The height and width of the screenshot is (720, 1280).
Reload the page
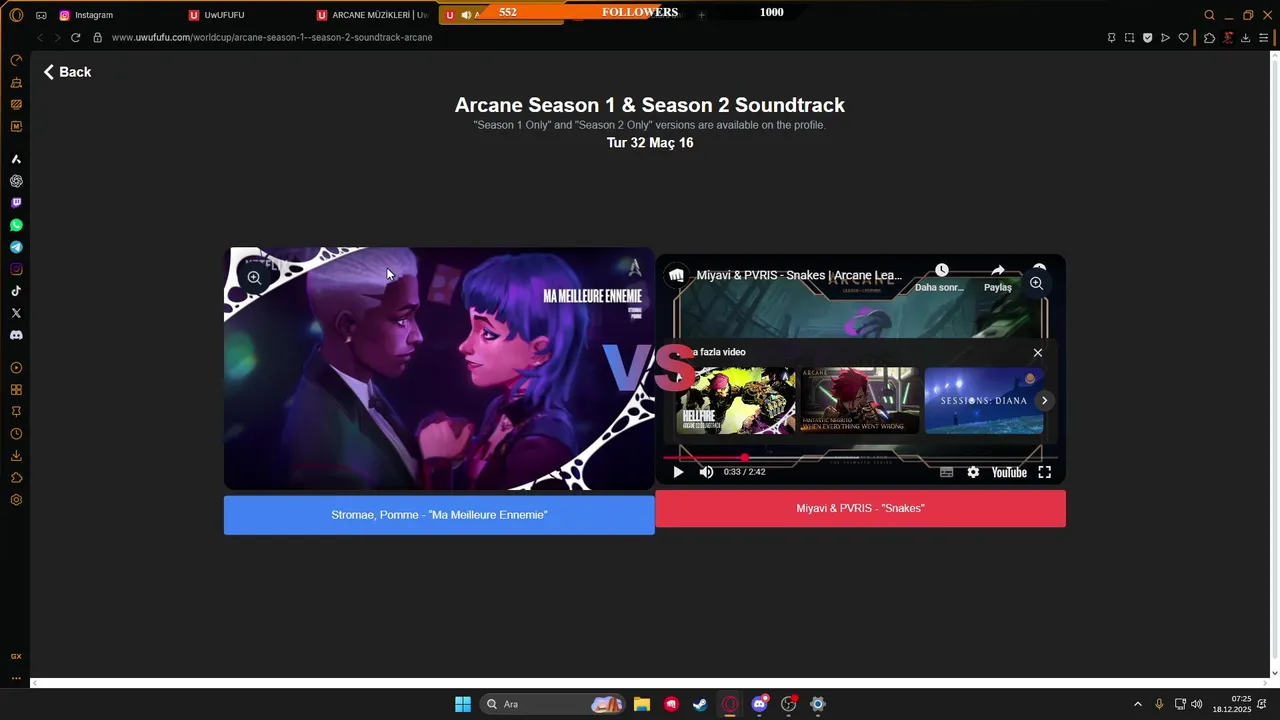pos(75,37)
